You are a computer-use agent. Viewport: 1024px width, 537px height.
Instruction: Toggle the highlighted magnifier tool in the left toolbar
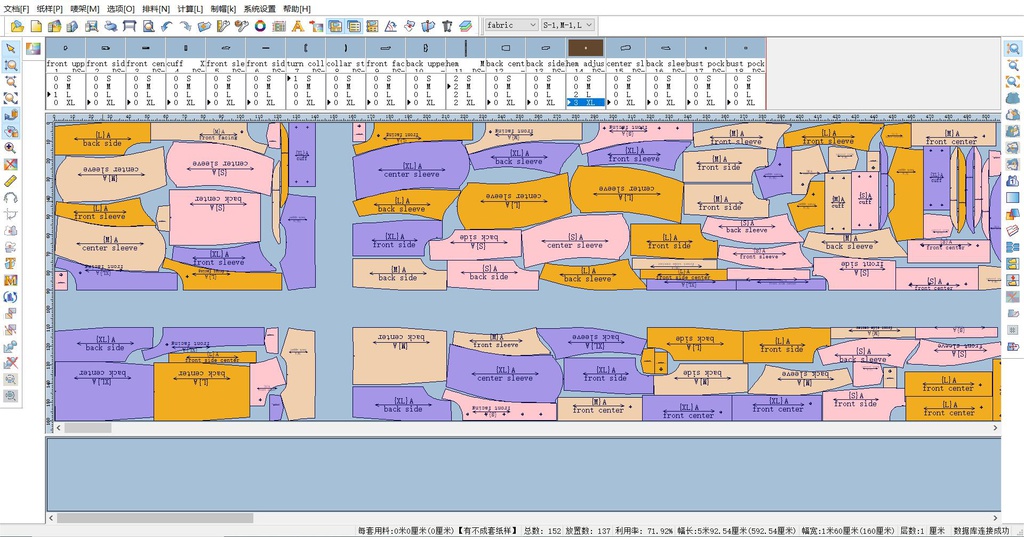[x=11, y=65]
